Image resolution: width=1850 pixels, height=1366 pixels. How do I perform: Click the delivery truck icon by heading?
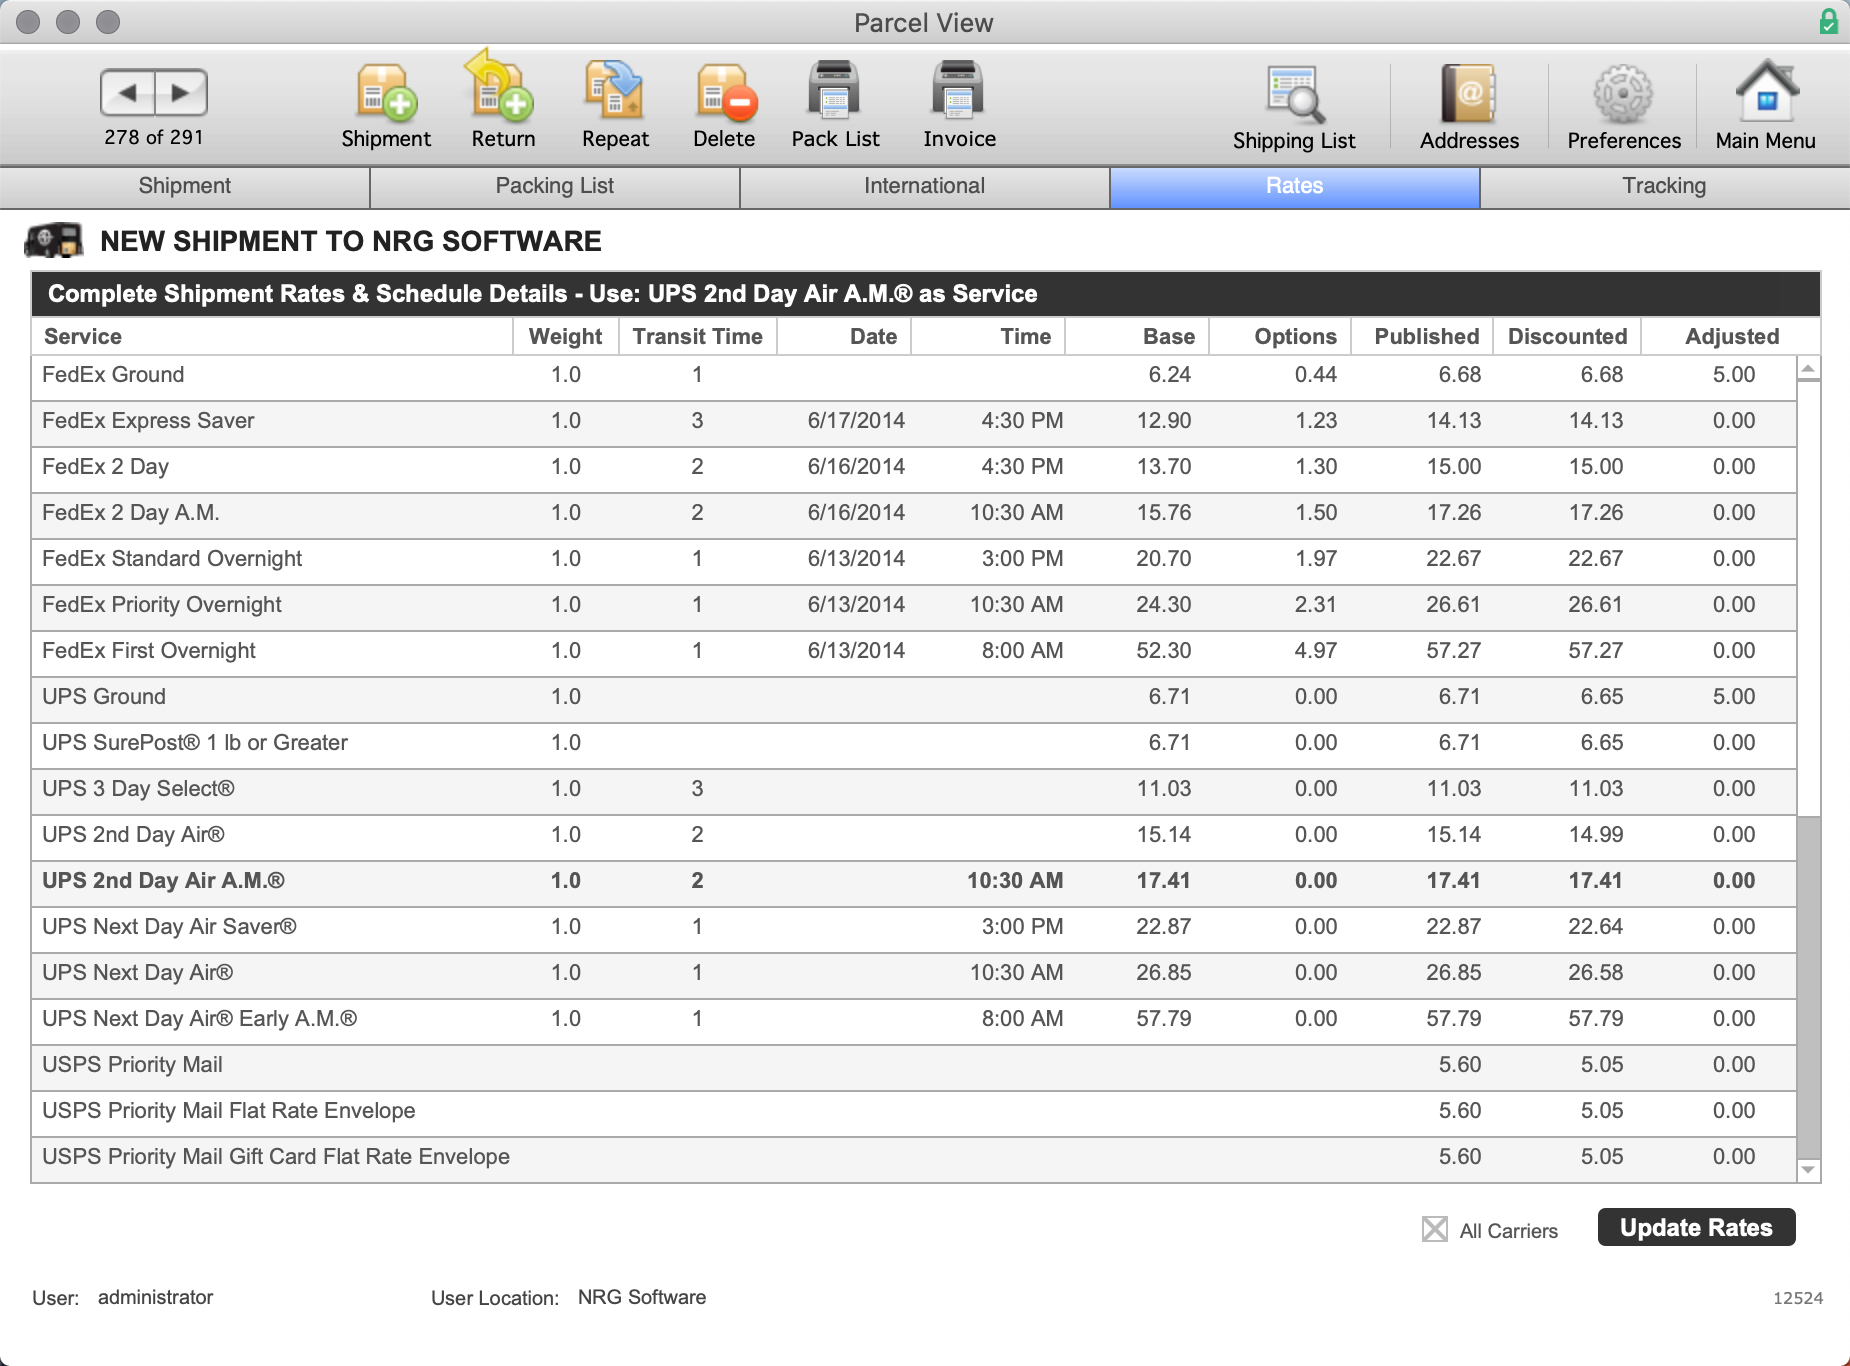54,240
